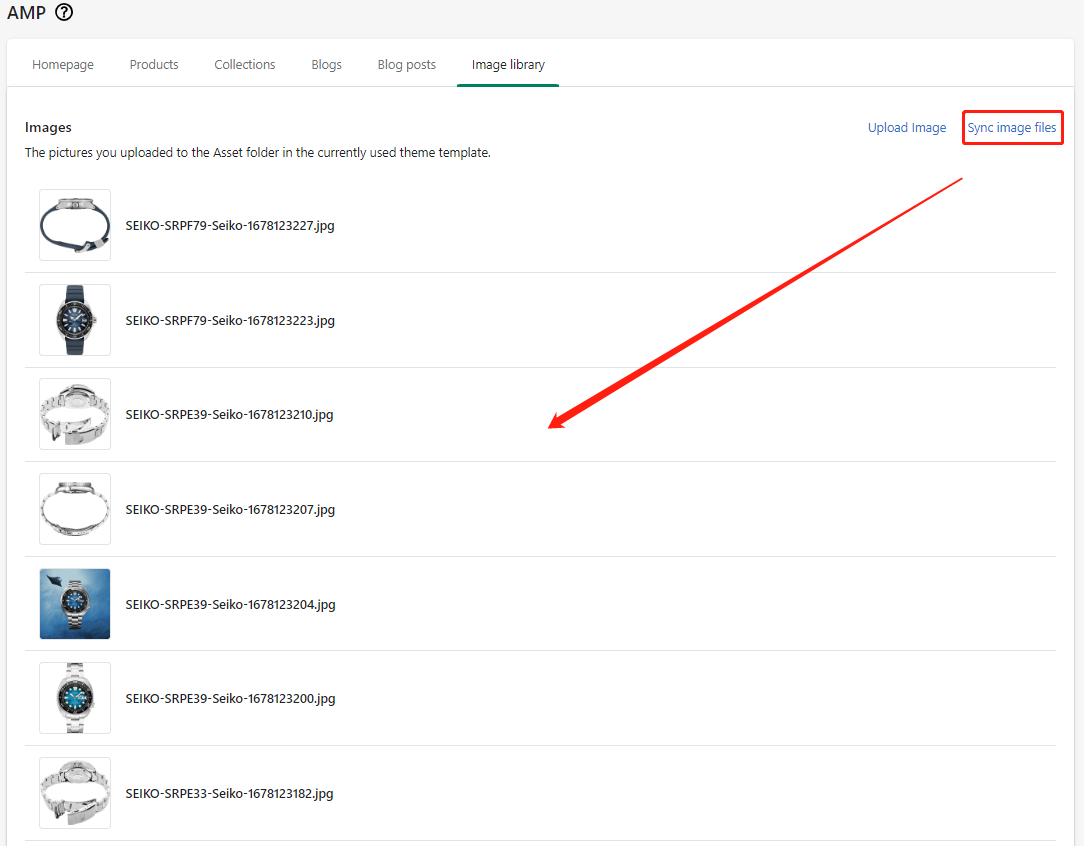The height and width of the screenshot is (846, 1084).
Task: Open thumbnail for SEIKO-SRPE39-Seiko-1678123200.jpg
Action: pos(75,698)
